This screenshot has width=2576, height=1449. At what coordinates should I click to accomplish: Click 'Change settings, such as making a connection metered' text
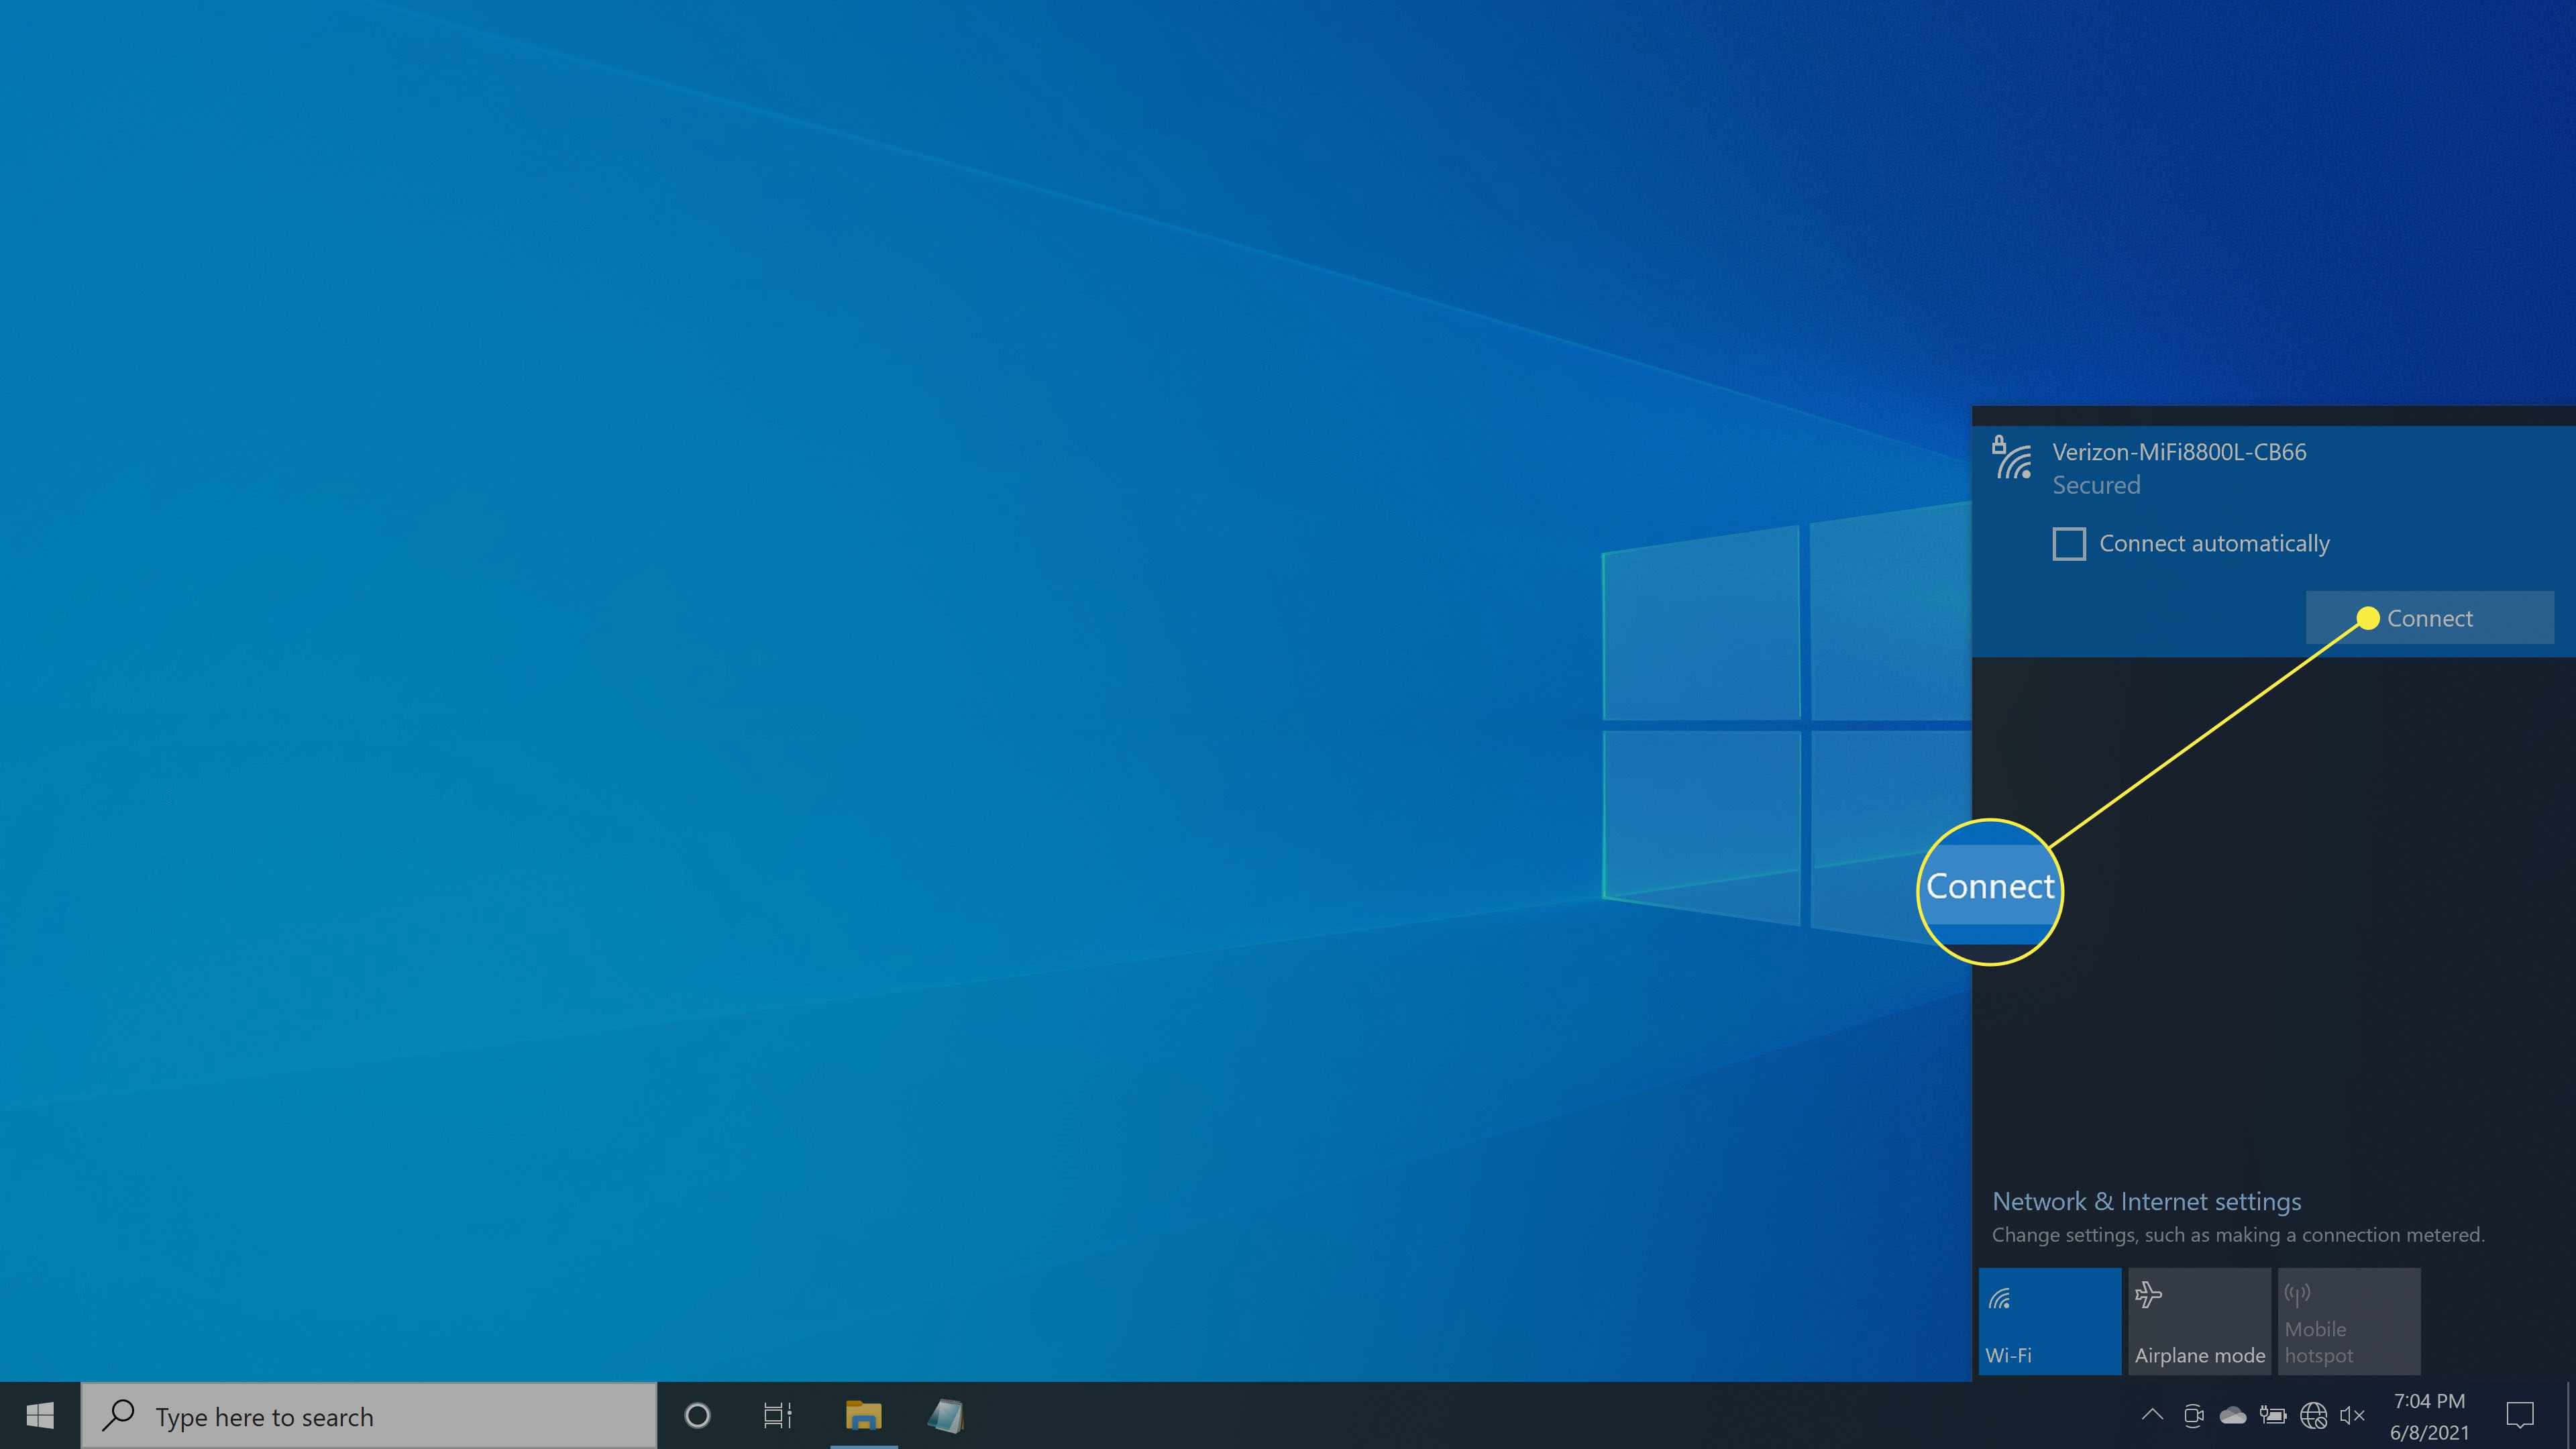2238,1235
